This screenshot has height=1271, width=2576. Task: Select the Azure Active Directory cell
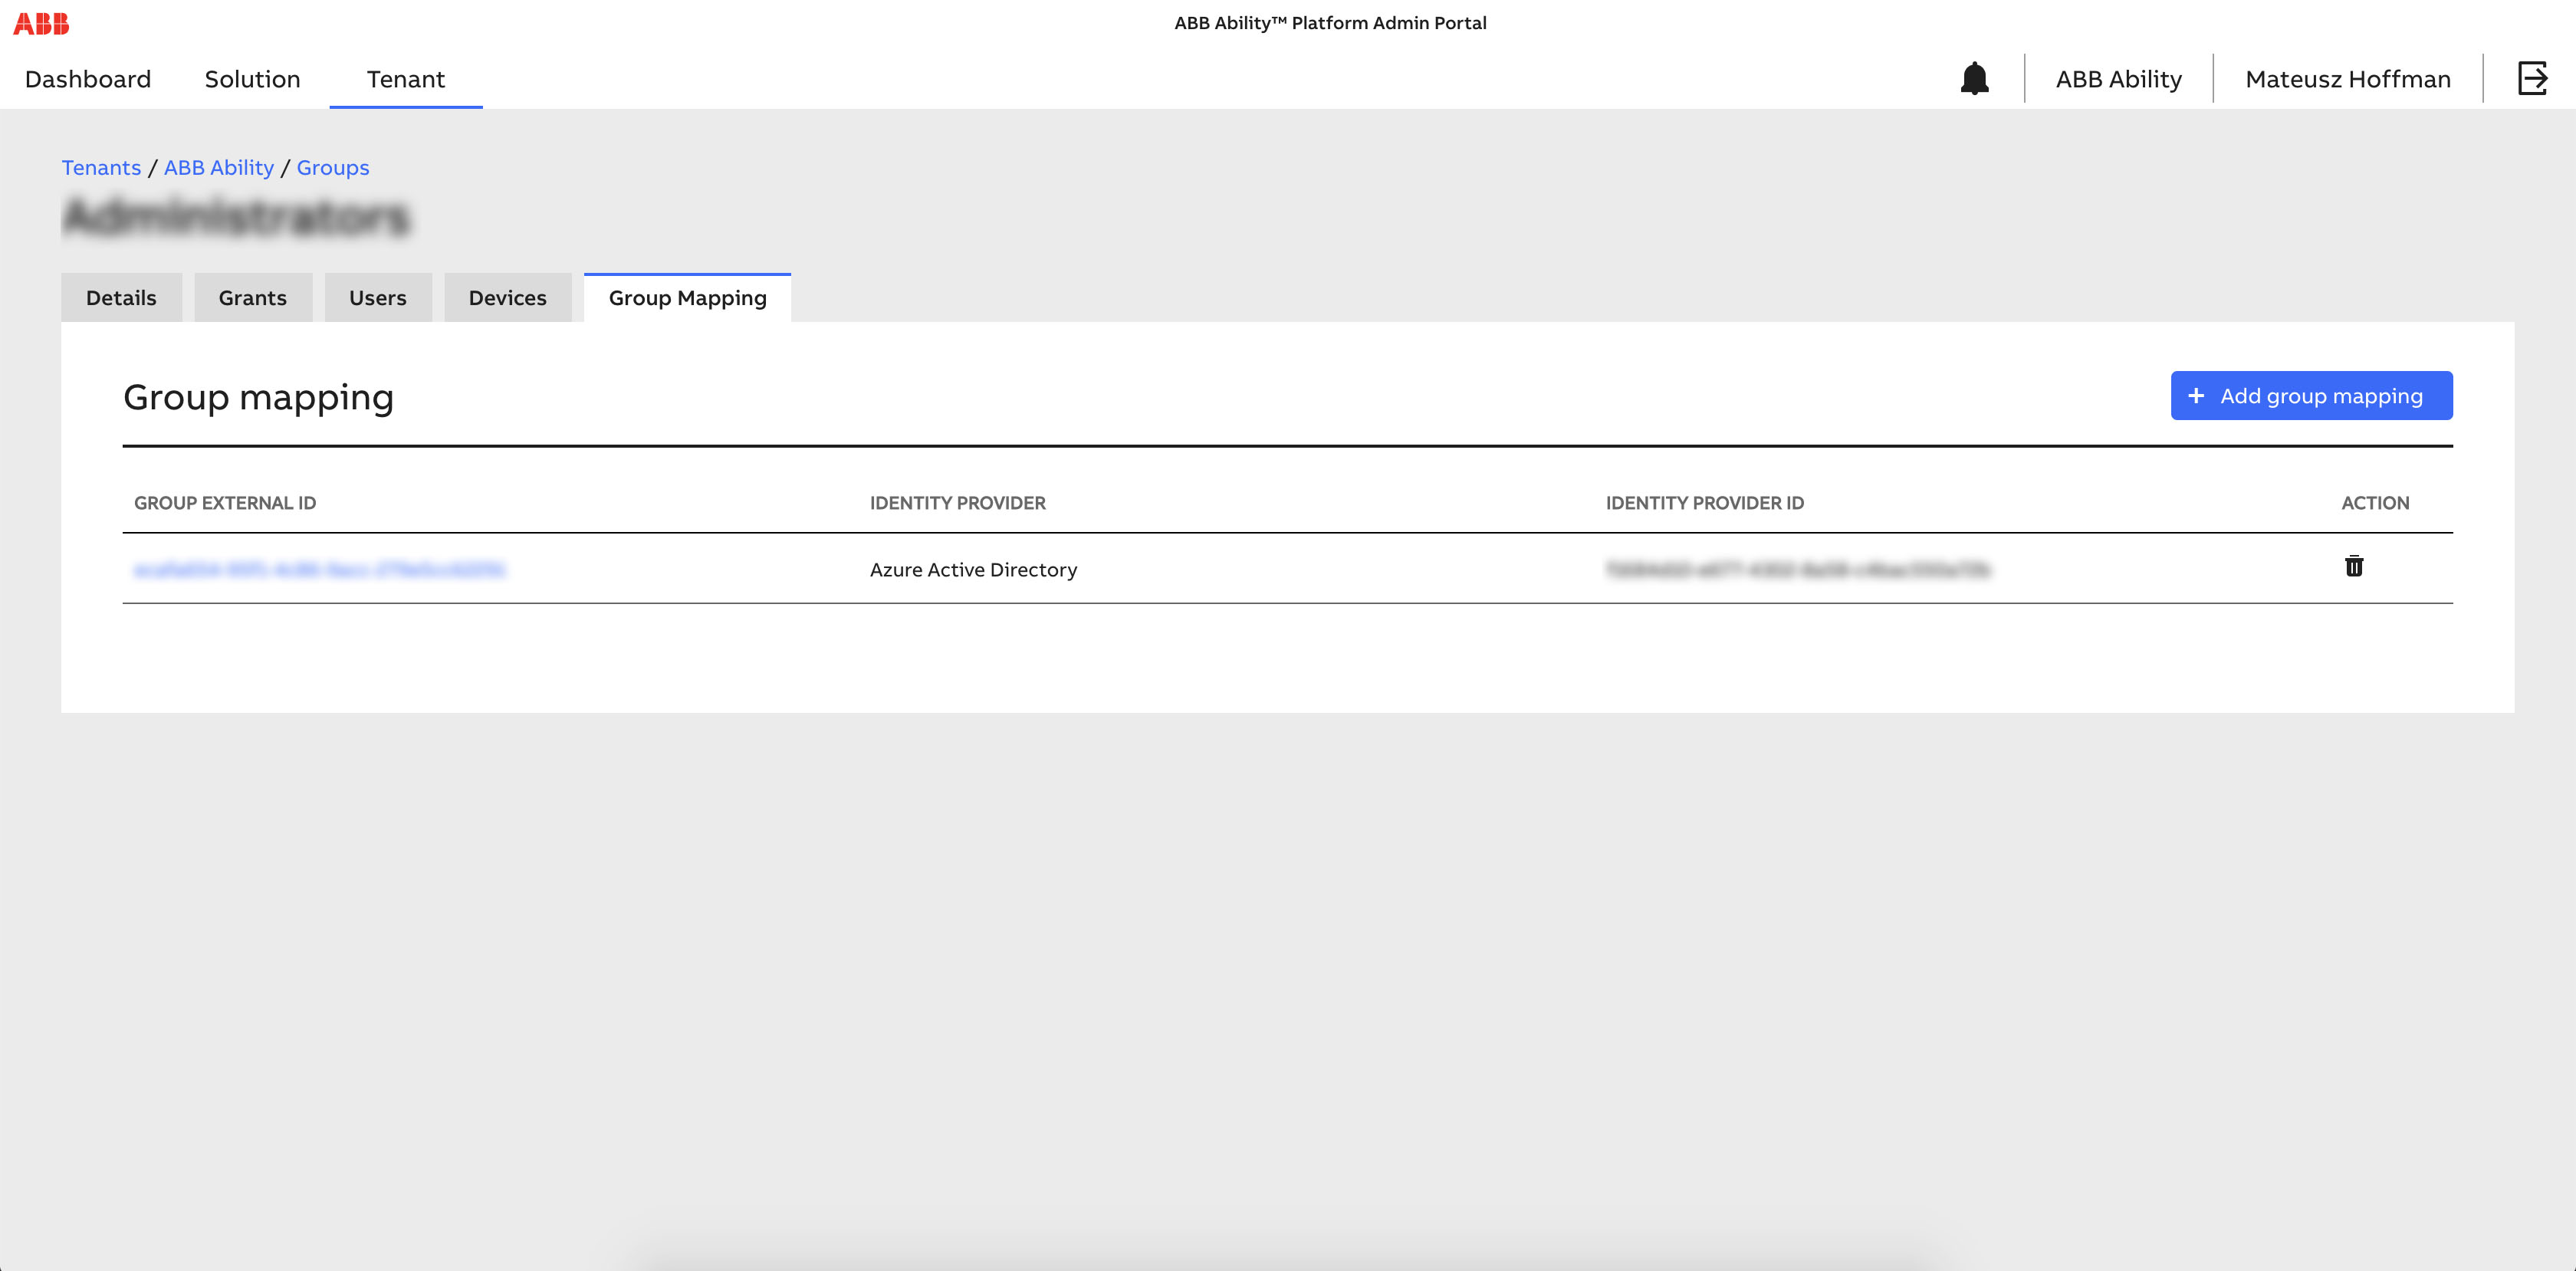click(x=974, y=570)
